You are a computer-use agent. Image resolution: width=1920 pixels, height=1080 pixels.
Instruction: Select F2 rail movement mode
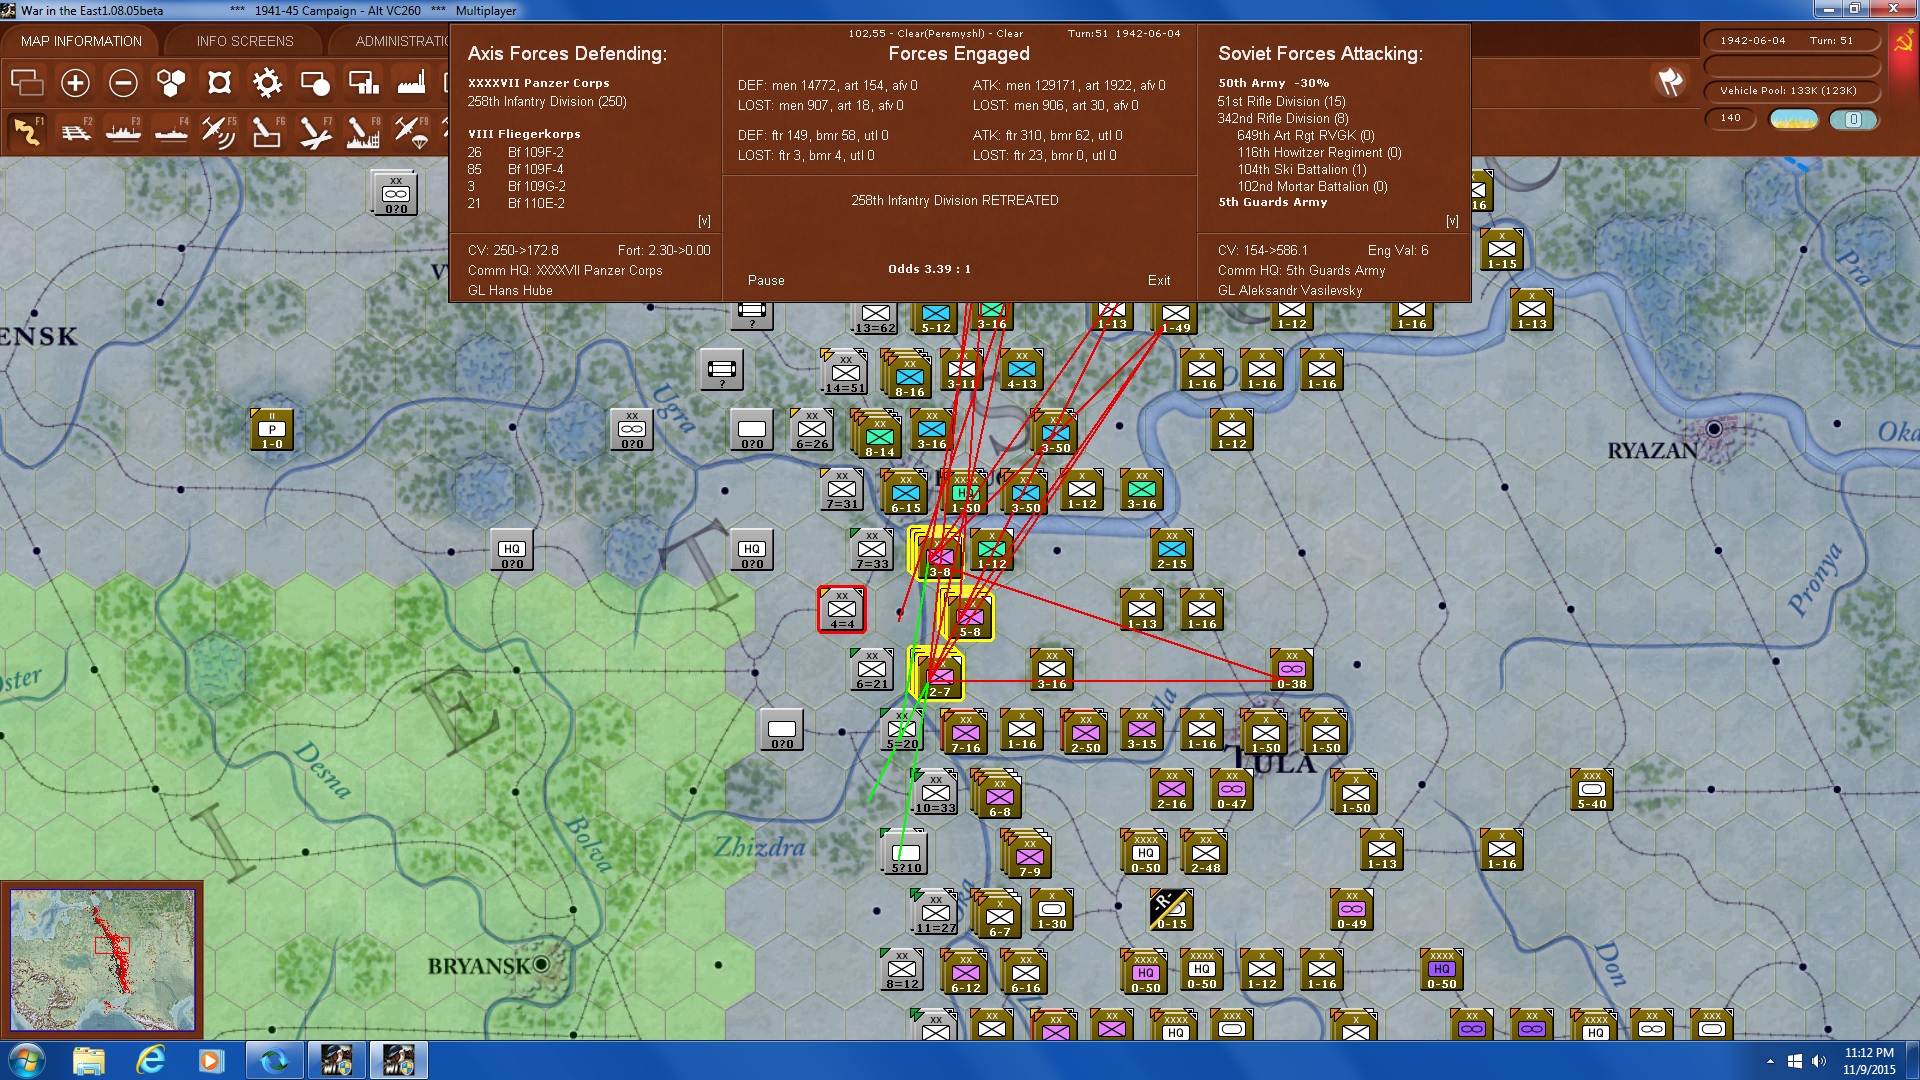[x=75, y=132]
